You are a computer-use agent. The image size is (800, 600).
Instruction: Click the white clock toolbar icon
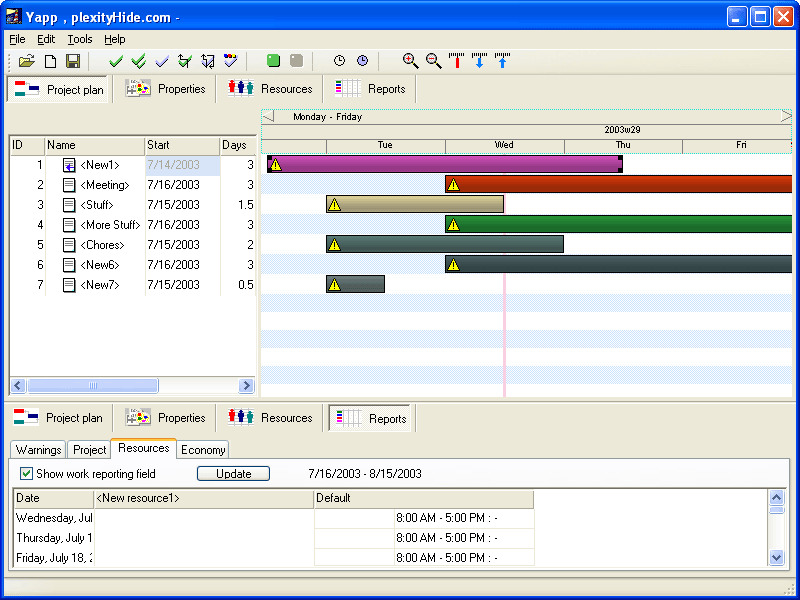click(339, 61)
